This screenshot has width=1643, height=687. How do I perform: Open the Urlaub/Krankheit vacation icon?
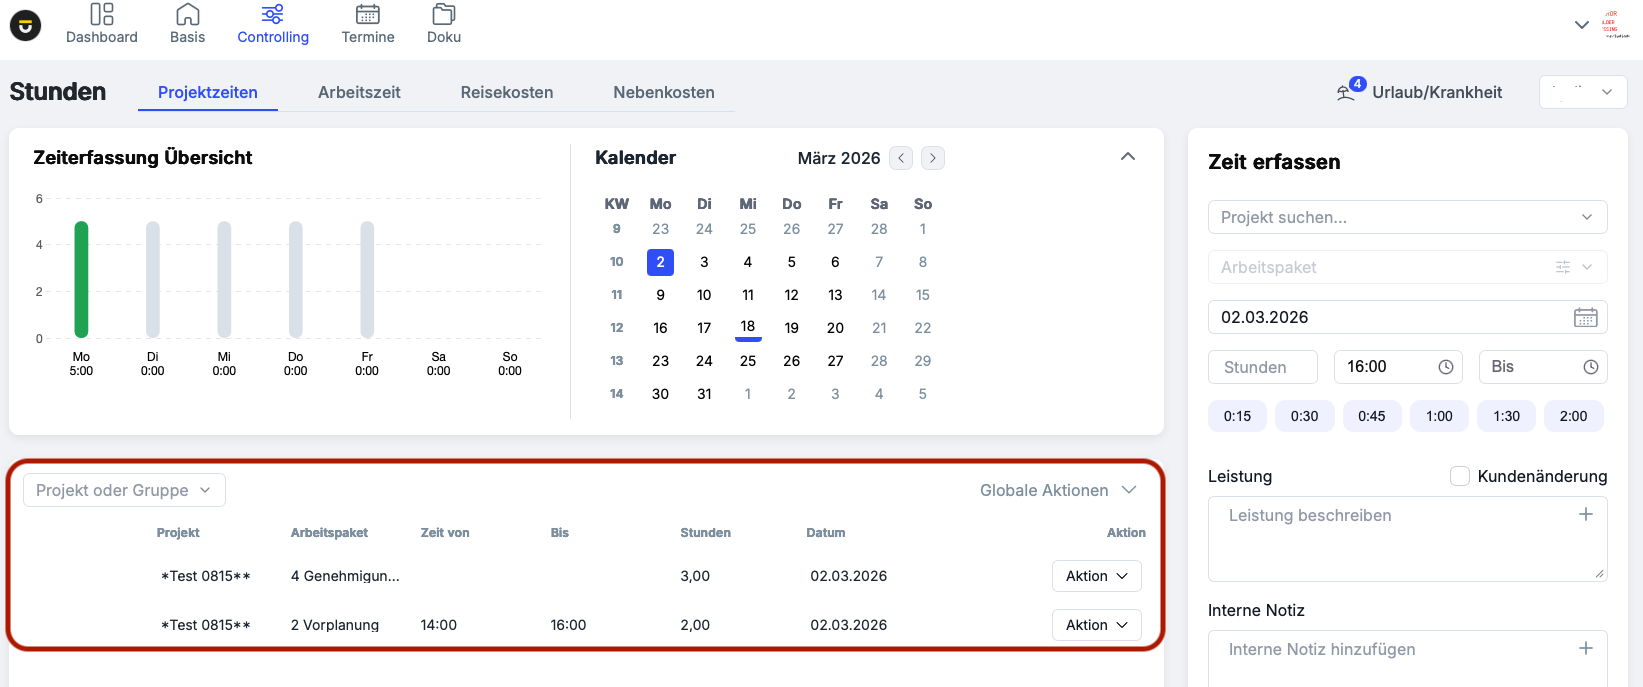click(x=1346, y=92)
